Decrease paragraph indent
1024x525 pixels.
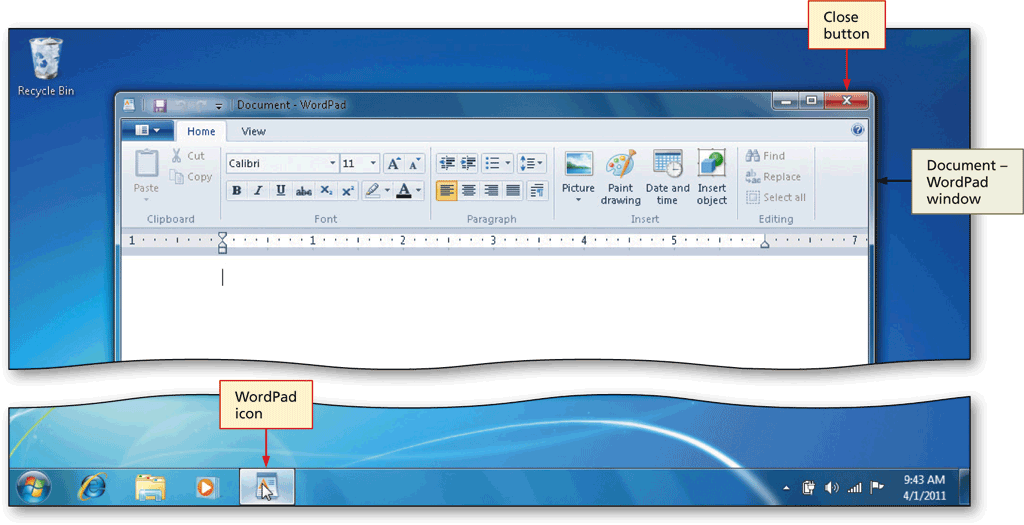tap(447, 163)
